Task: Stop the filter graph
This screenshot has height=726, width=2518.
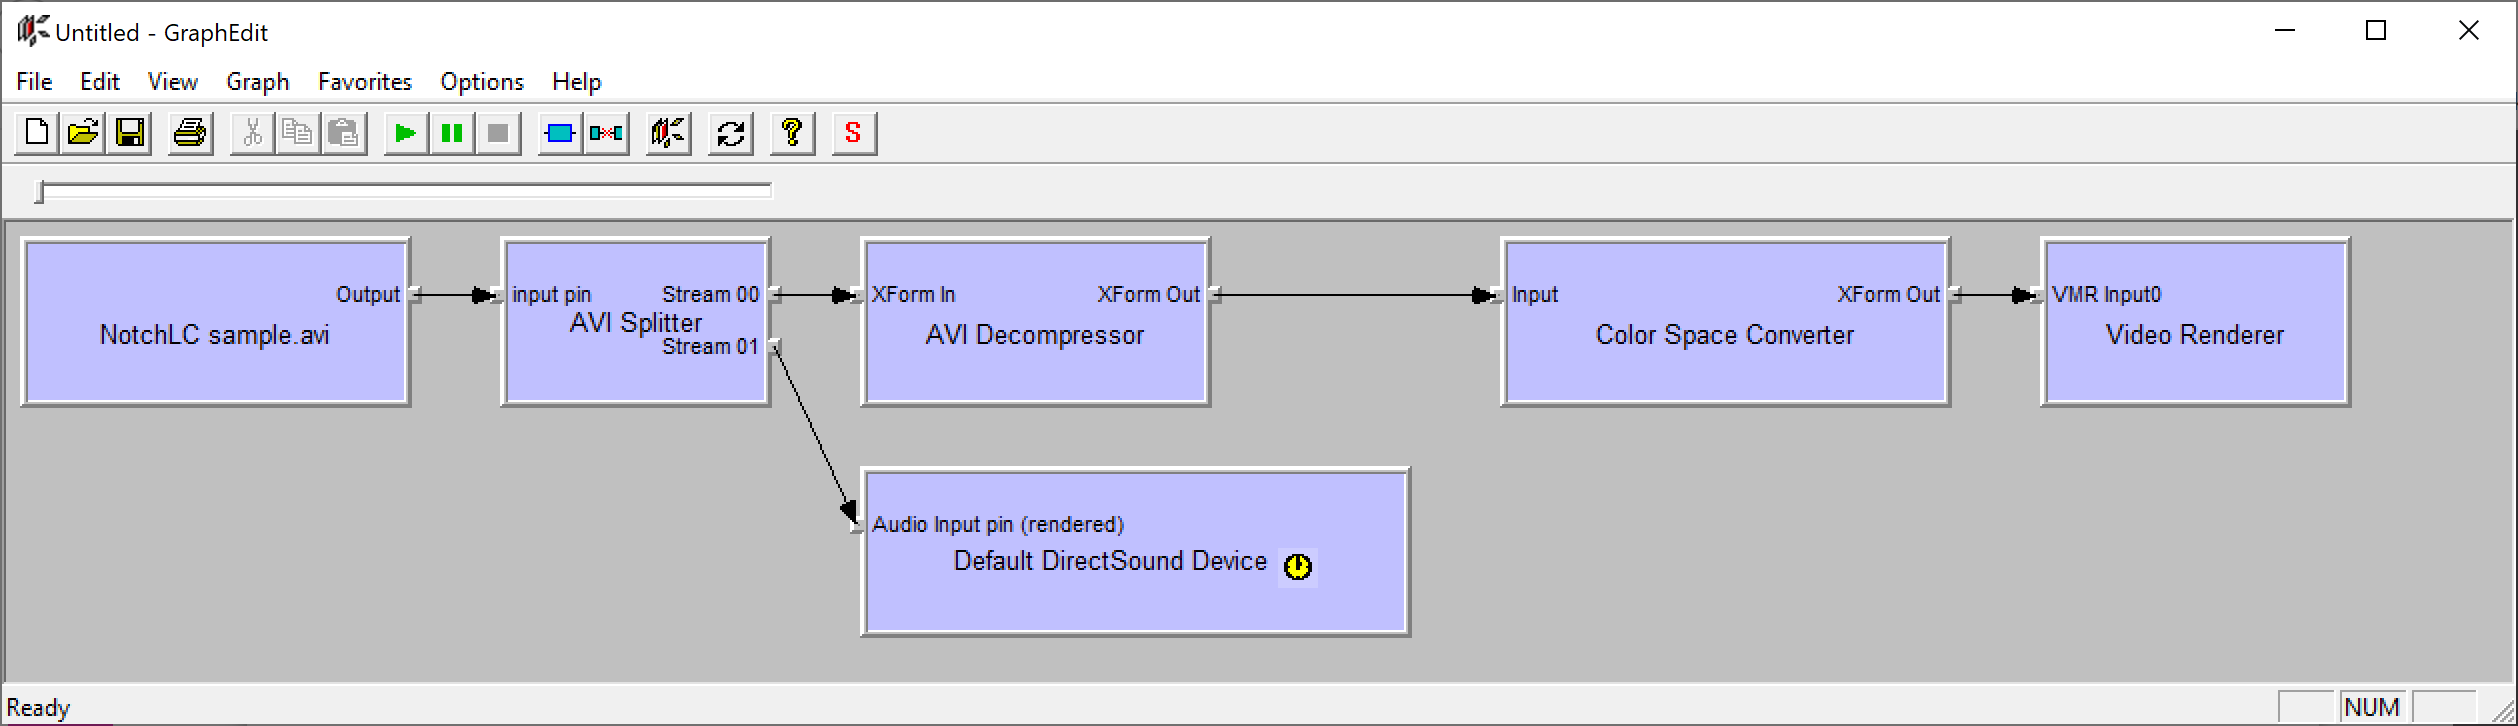Action: coord(498,133)
